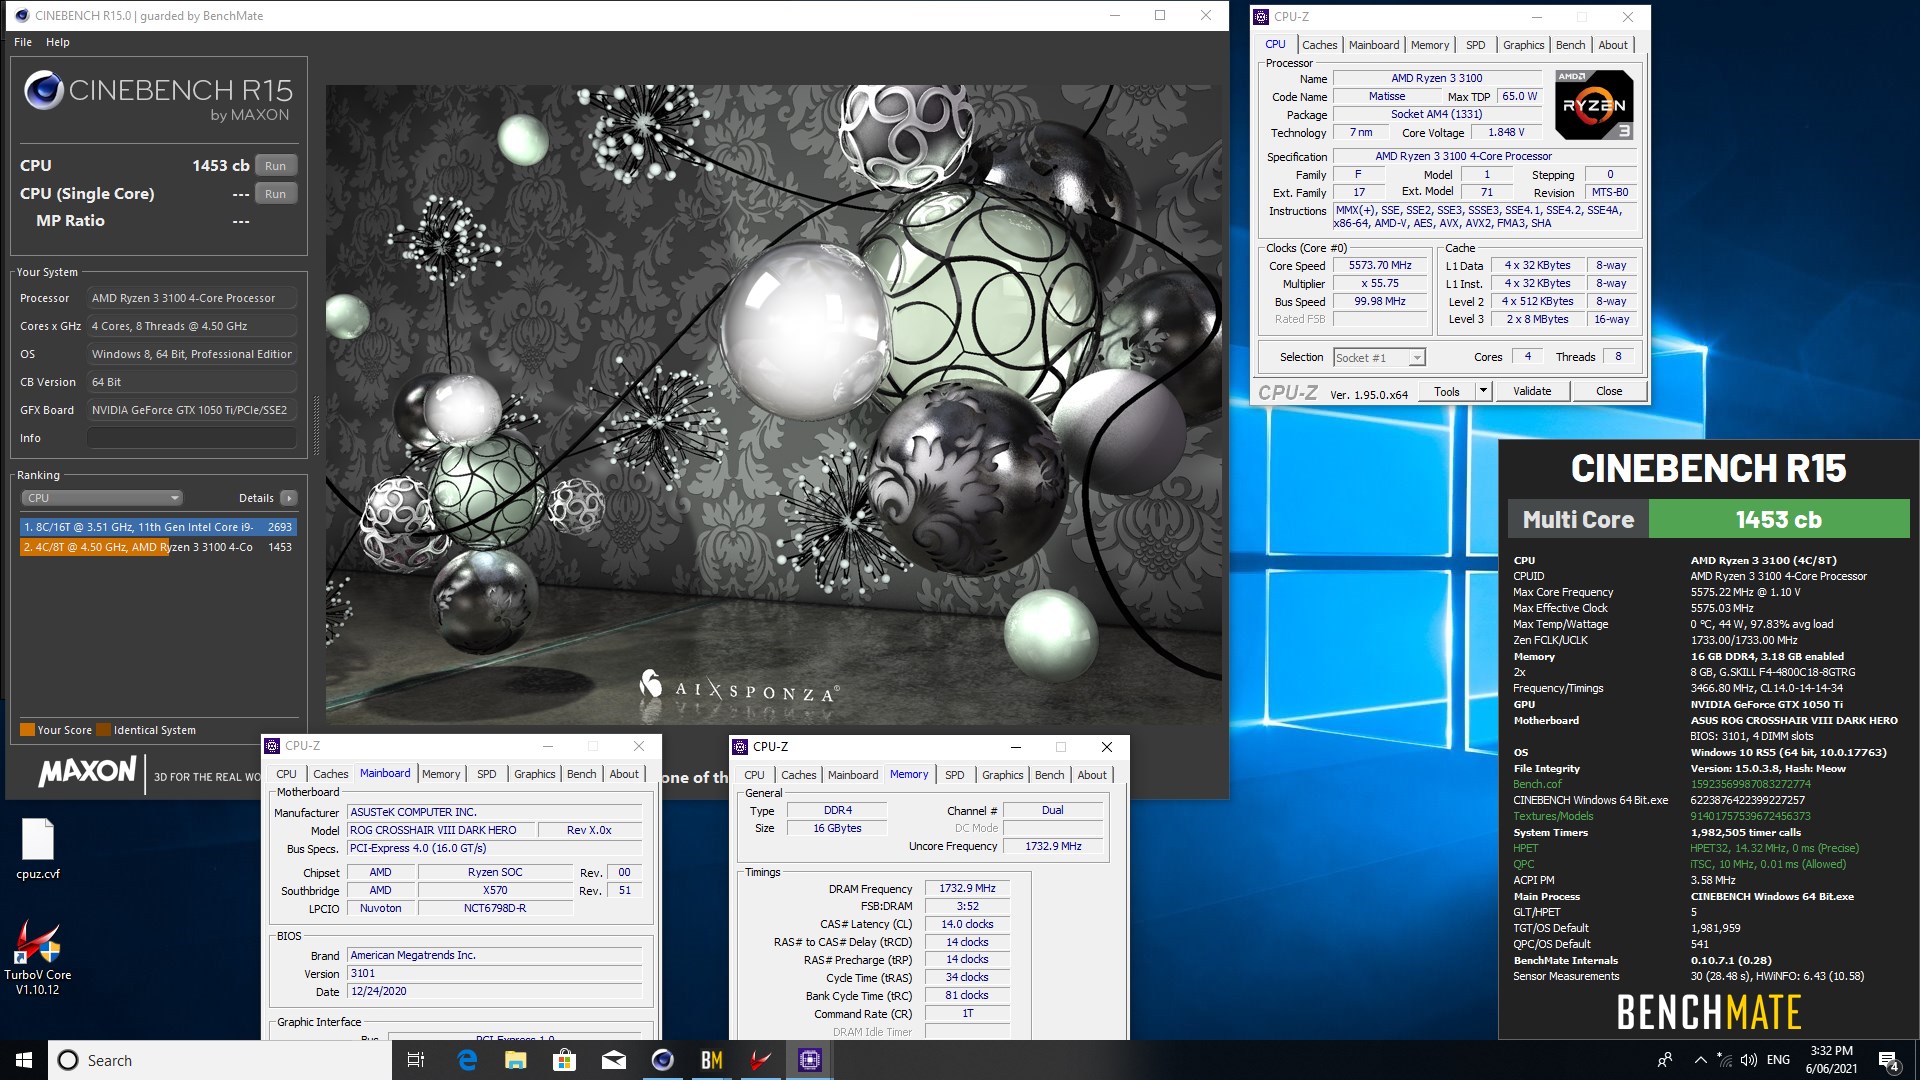Select the Intel Core i9 ranking row
This screenshot has height=1080, width=1920.
click(158, 527)
